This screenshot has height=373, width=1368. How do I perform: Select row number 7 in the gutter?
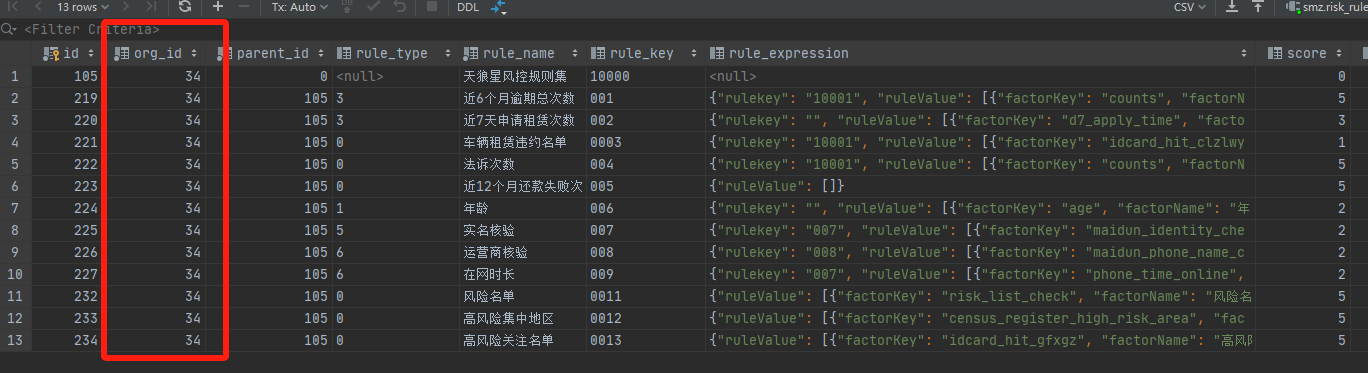15,208
